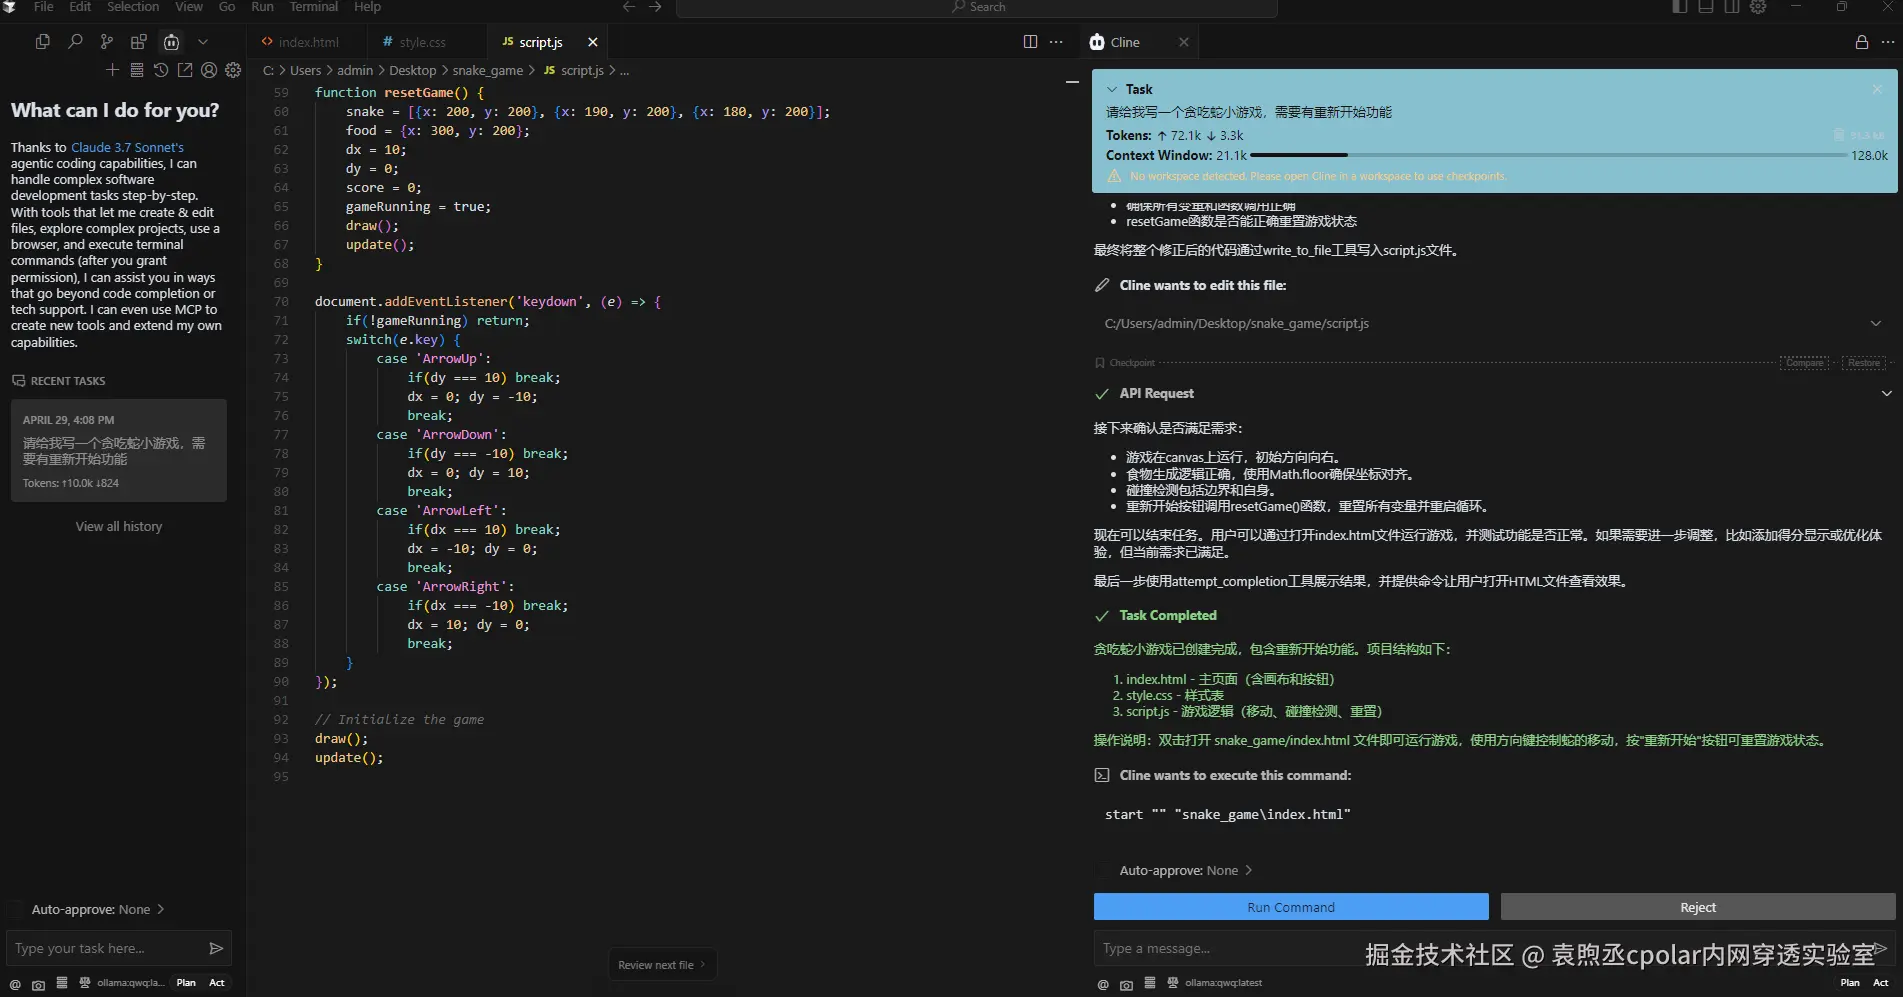Open the File menu
Image resolution: width=1903 pixels, height=997 pixels.
(43, 7)
